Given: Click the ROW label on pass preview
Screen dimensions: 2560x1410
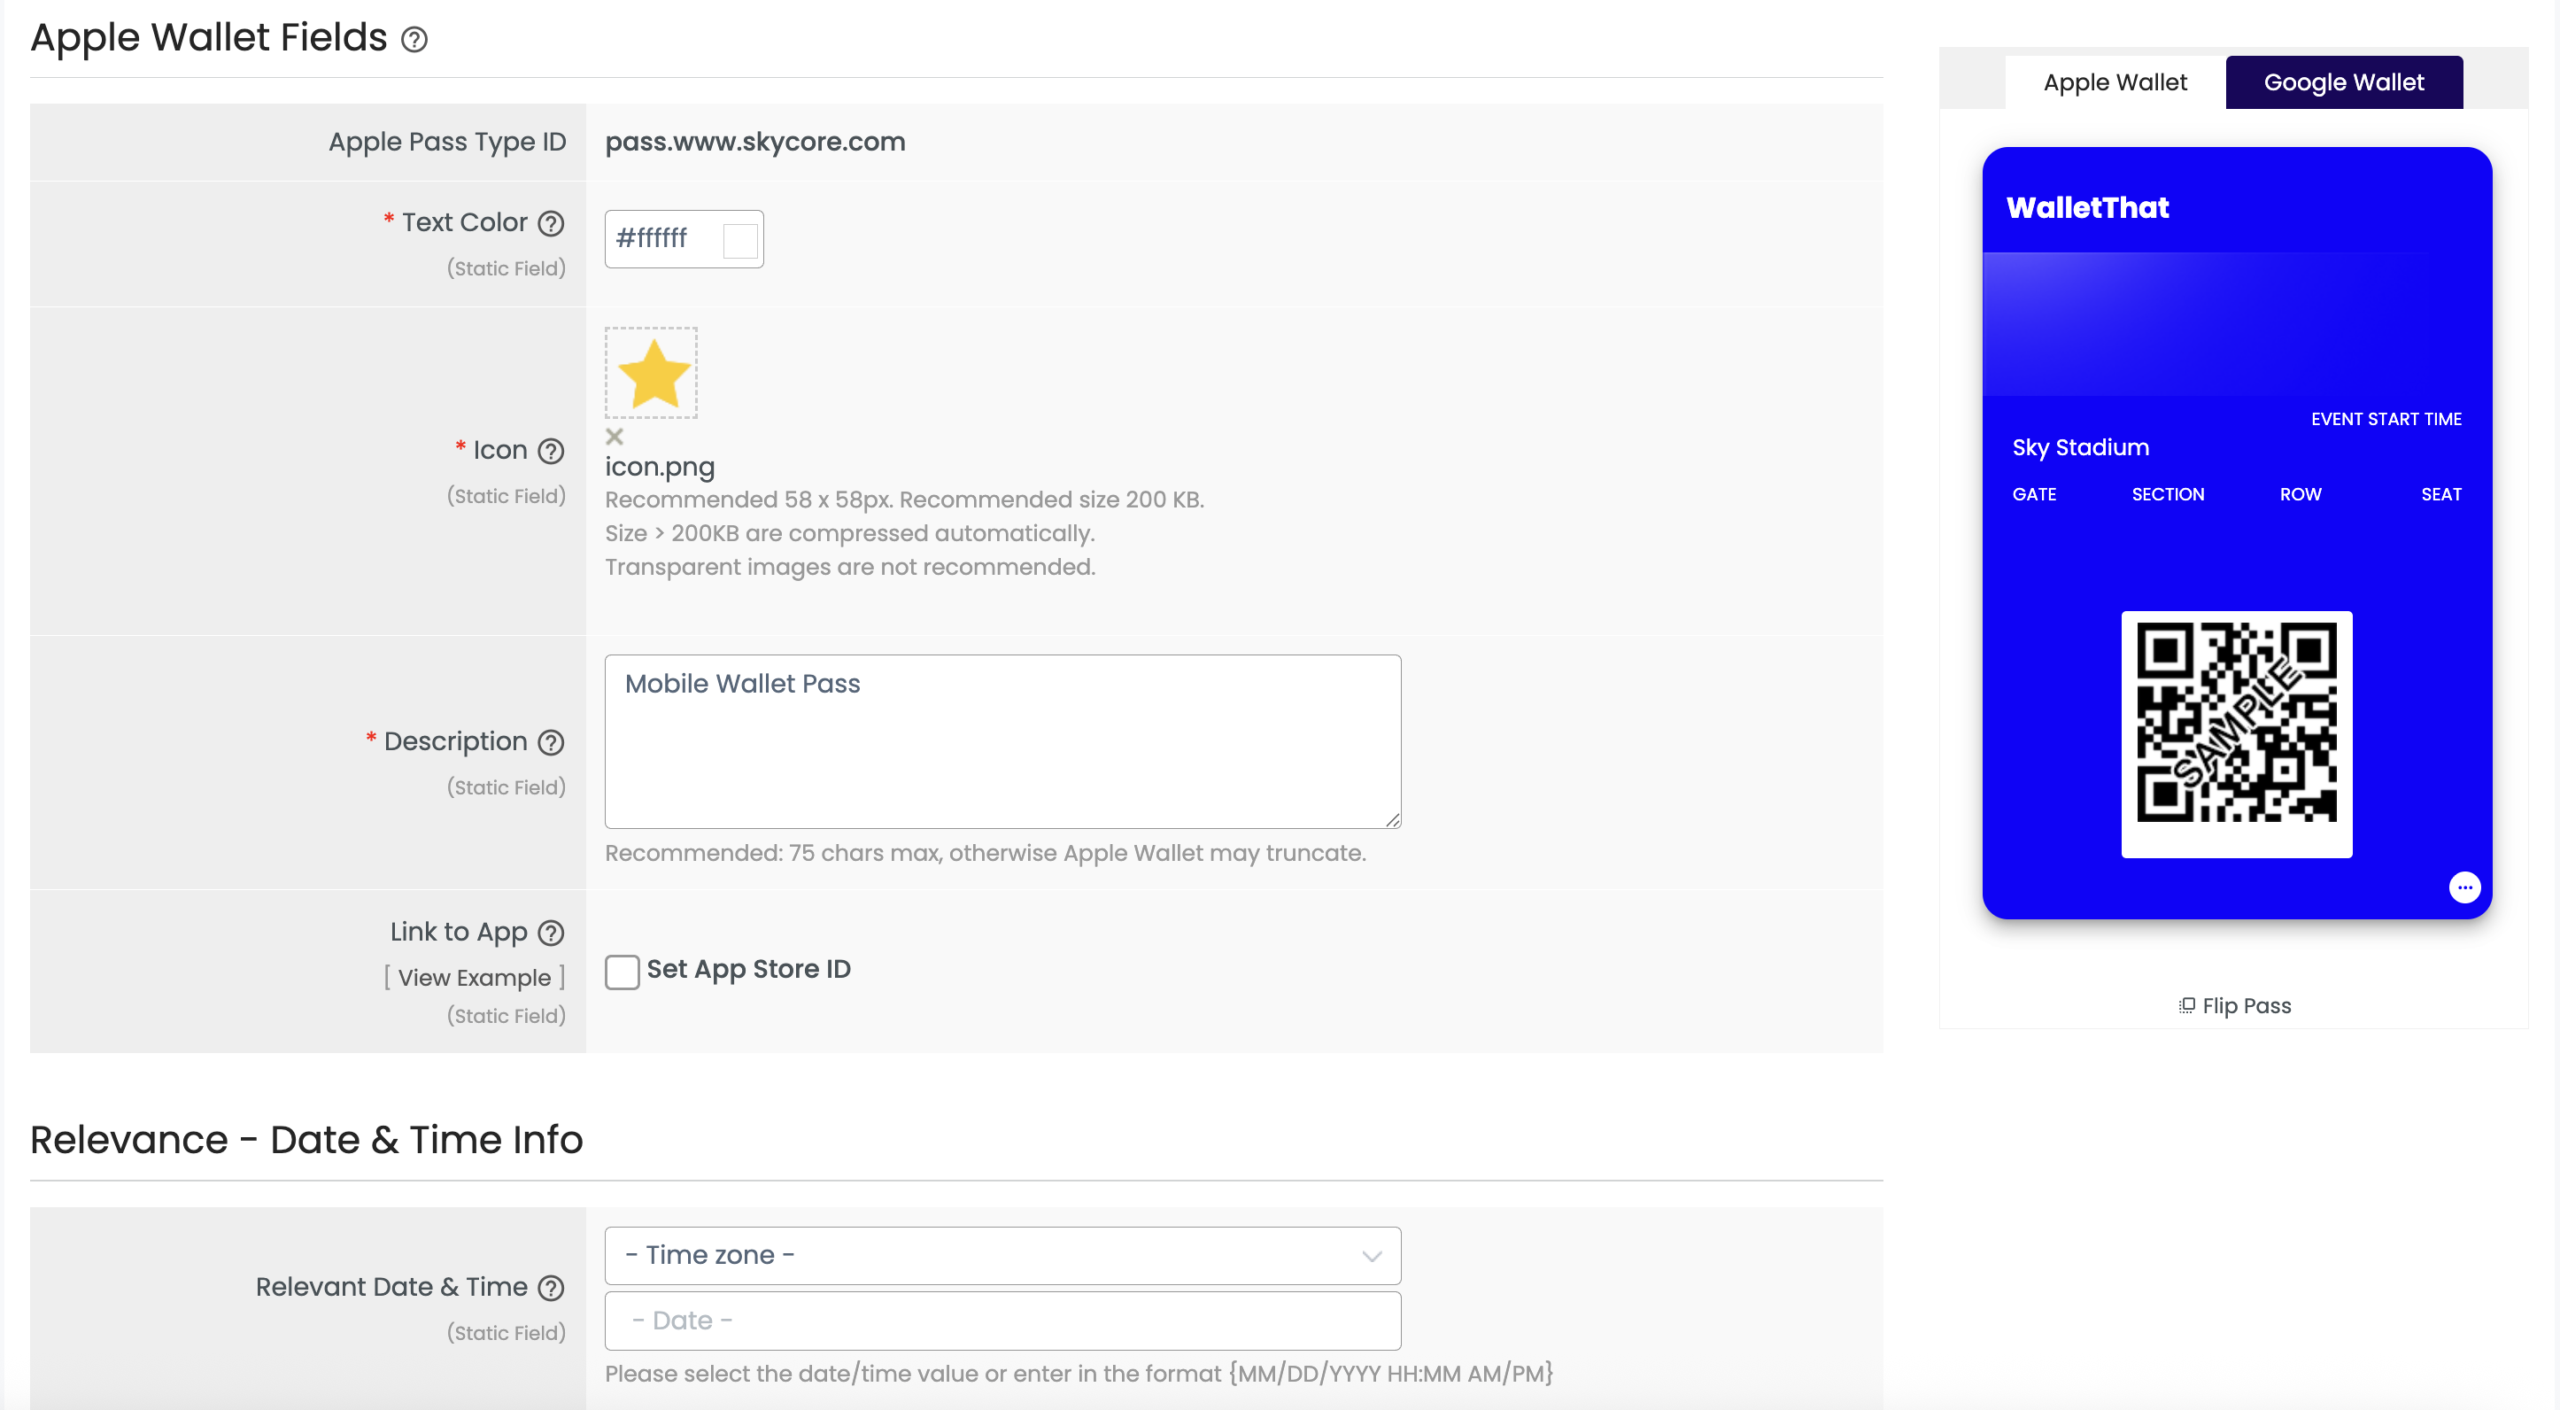Looking at the screenshot, I should (x=2300, y=494).
